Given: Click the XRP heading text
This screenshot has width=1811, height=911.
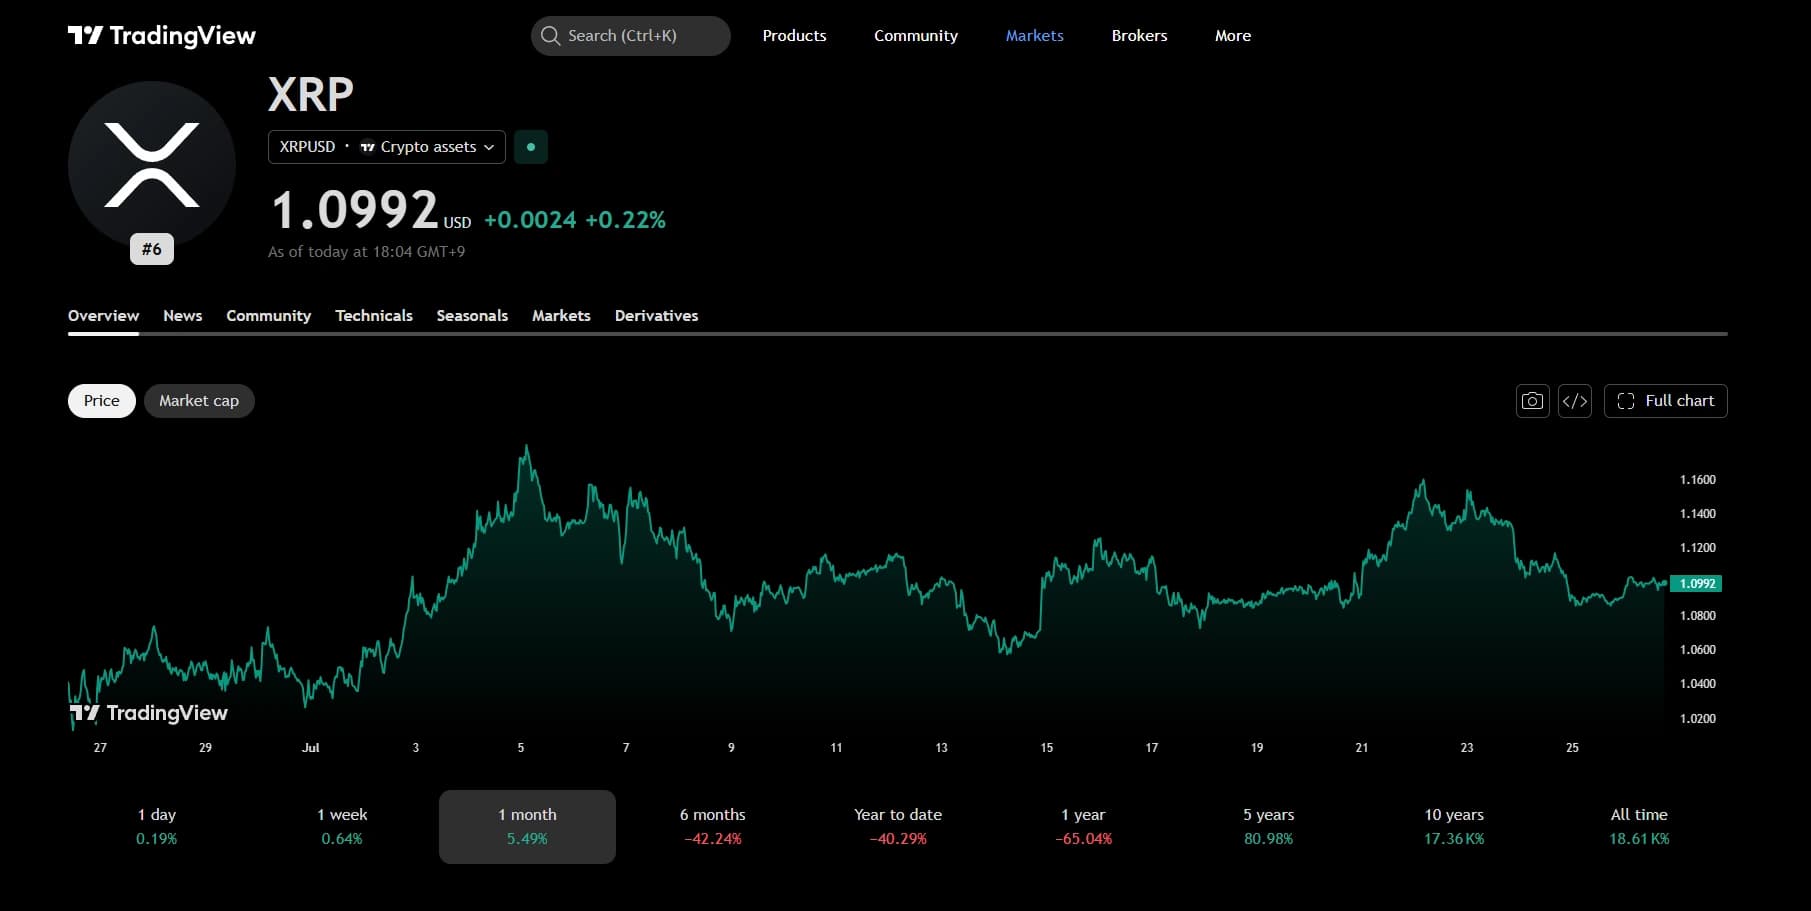Looking at the screenshot, I should click(x=311, y=95).
